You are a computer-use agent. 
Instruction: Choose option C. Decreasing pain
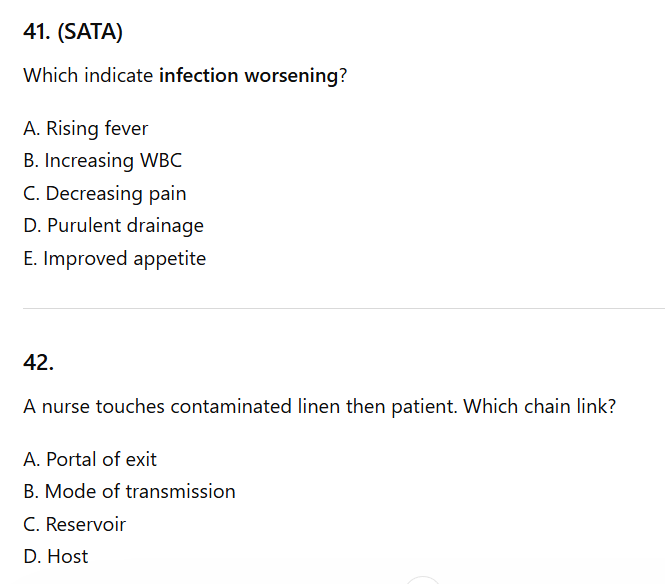tap(104, 193)
